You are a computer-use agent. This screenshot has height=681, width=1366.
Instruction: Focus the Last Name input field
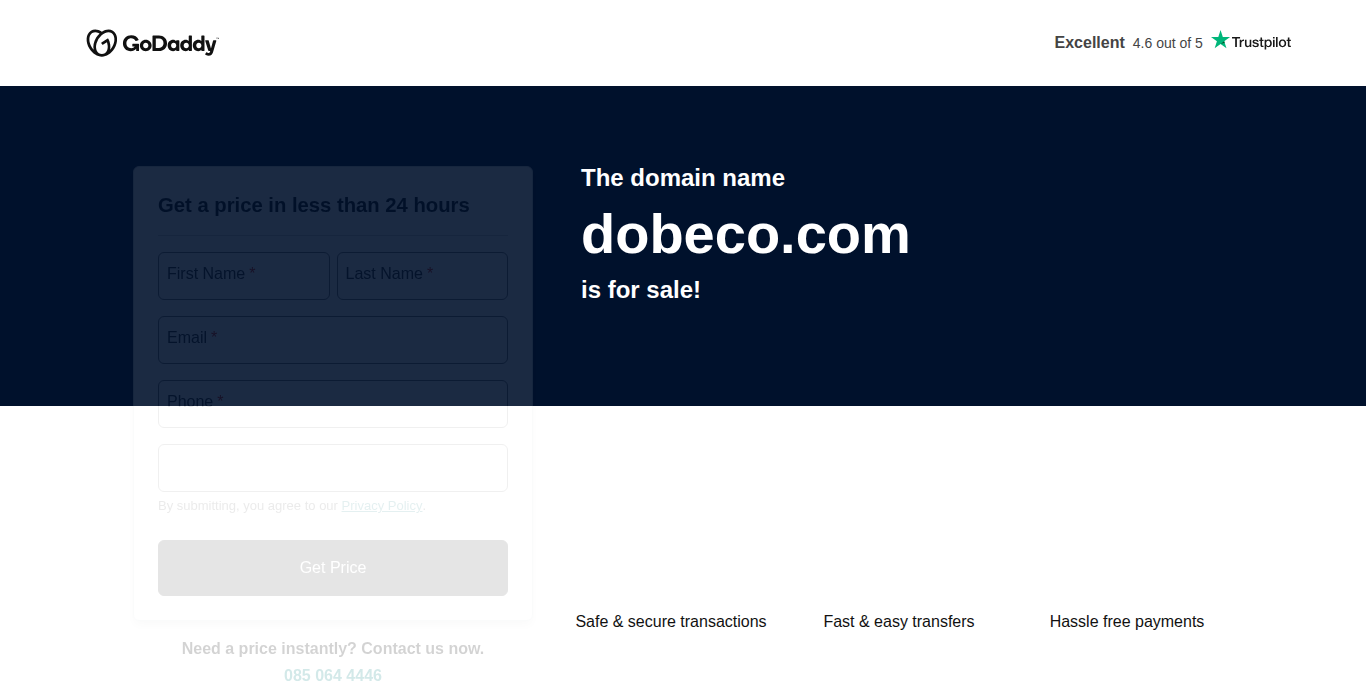[x=422, y=275]
